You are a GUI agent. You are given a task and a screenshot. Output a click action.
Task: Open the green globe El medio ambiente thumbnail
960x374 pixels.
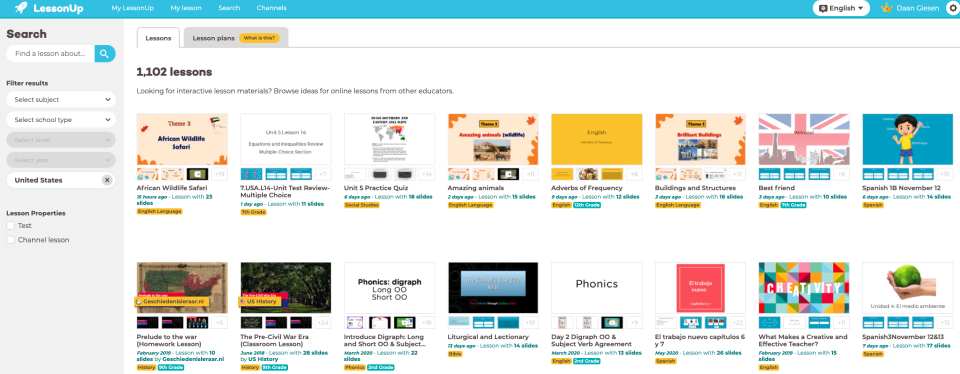coord(907,288)
